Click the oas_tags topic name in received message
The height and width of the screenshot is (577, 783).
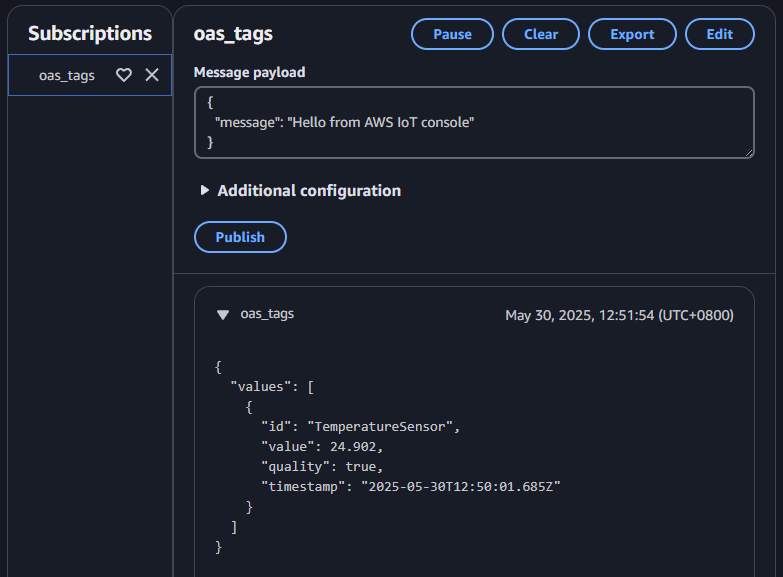[x=267, y=314]
